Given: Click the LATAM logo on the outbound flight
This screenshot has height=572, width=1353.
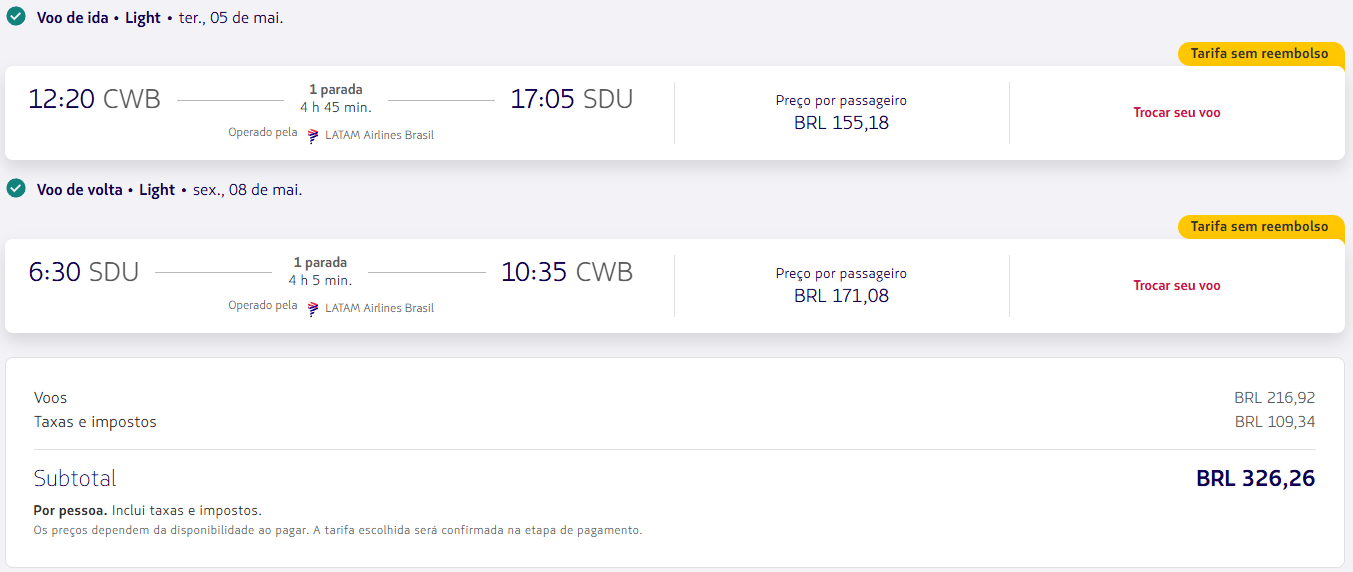Looking at the screenshot, I should pos(313,135).
